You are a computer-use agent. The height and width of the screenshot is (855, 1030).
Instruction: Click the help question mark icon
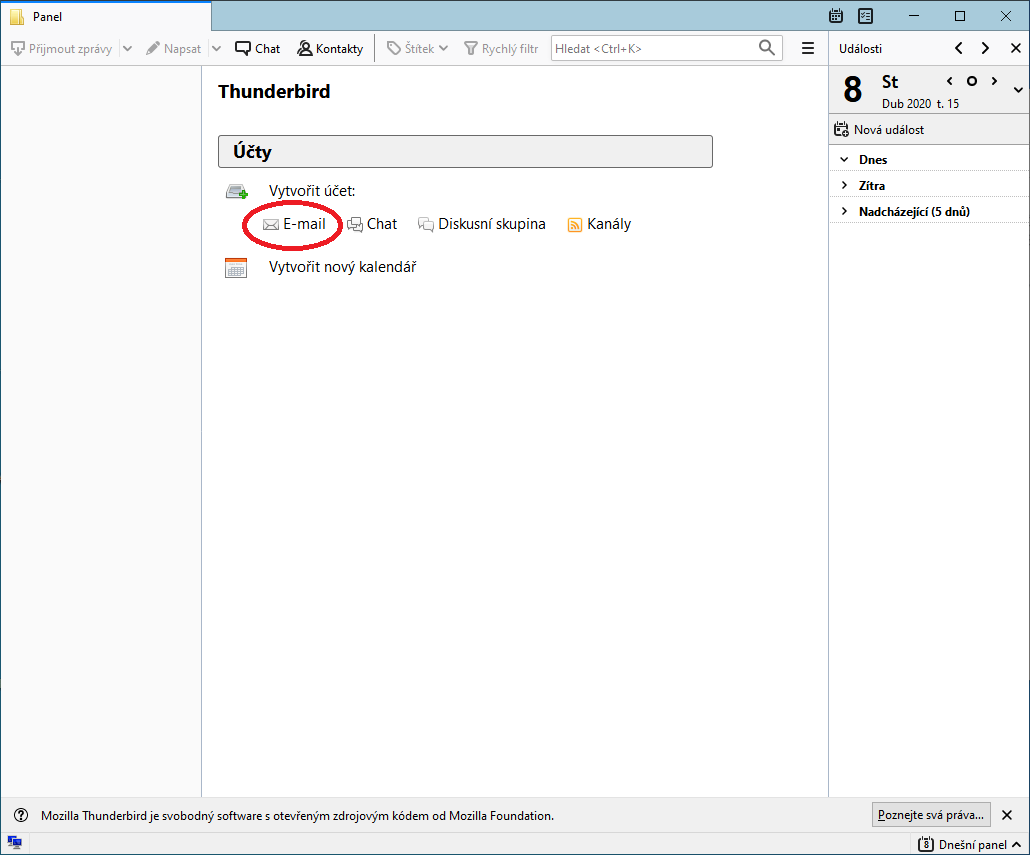pyautogui.click(x=21, y=815)
